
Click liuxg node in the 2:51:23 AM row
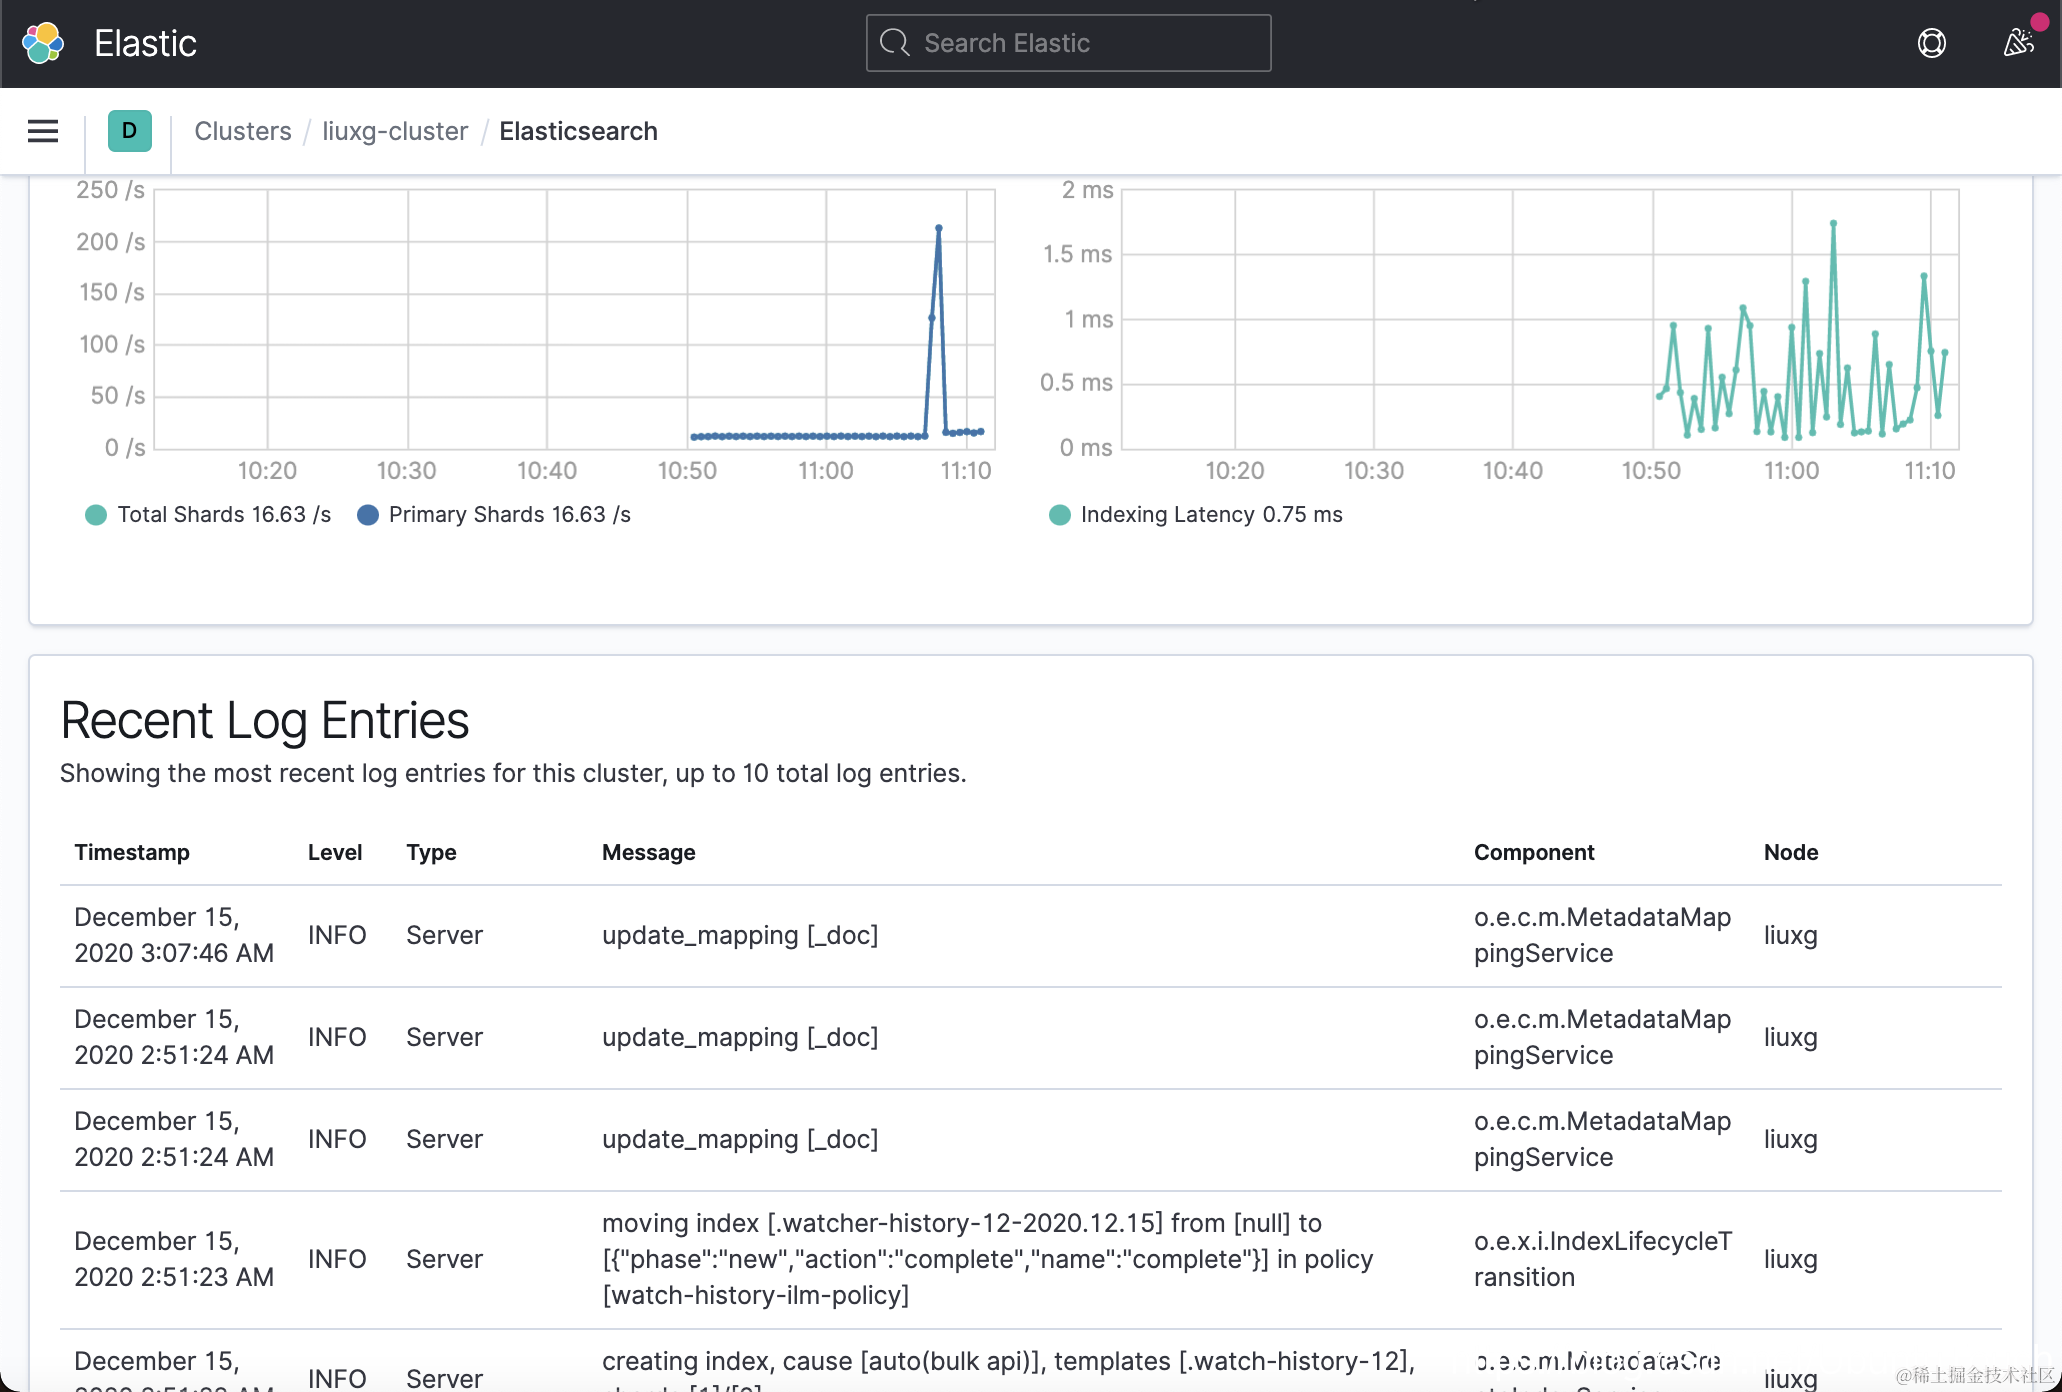click(x=1791, y=1259)
